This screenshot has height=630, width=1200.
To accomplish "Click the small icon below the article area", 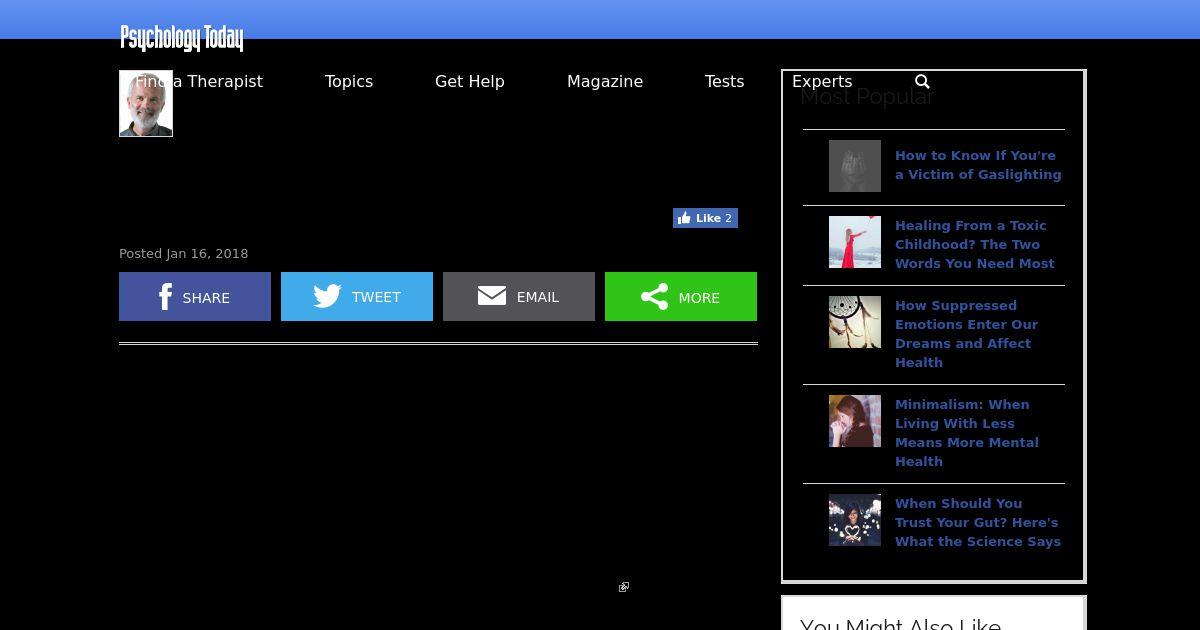I will [624, 587].
